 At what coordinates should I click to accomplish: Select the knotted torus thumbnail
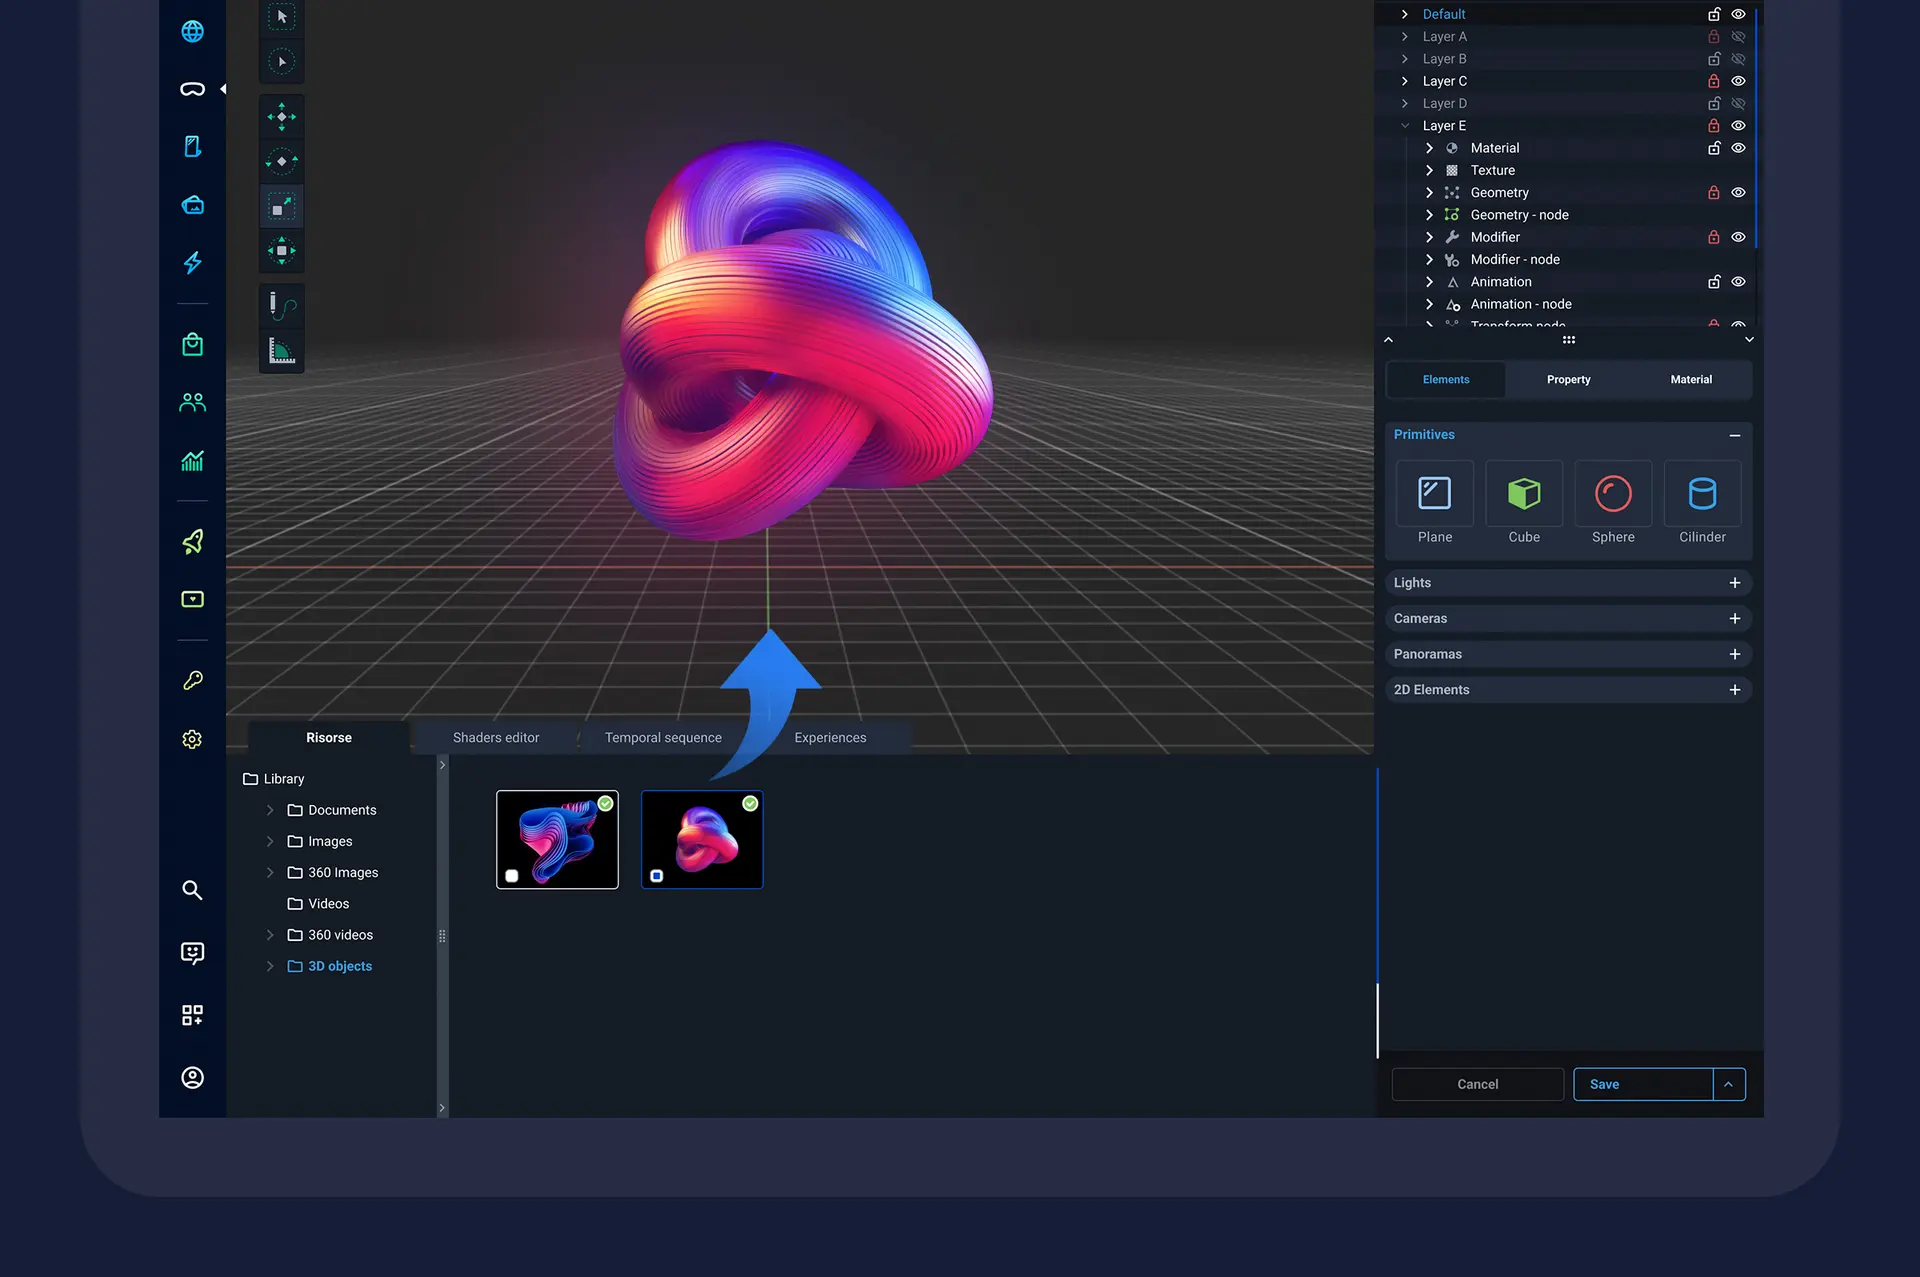tap(701, 839)
